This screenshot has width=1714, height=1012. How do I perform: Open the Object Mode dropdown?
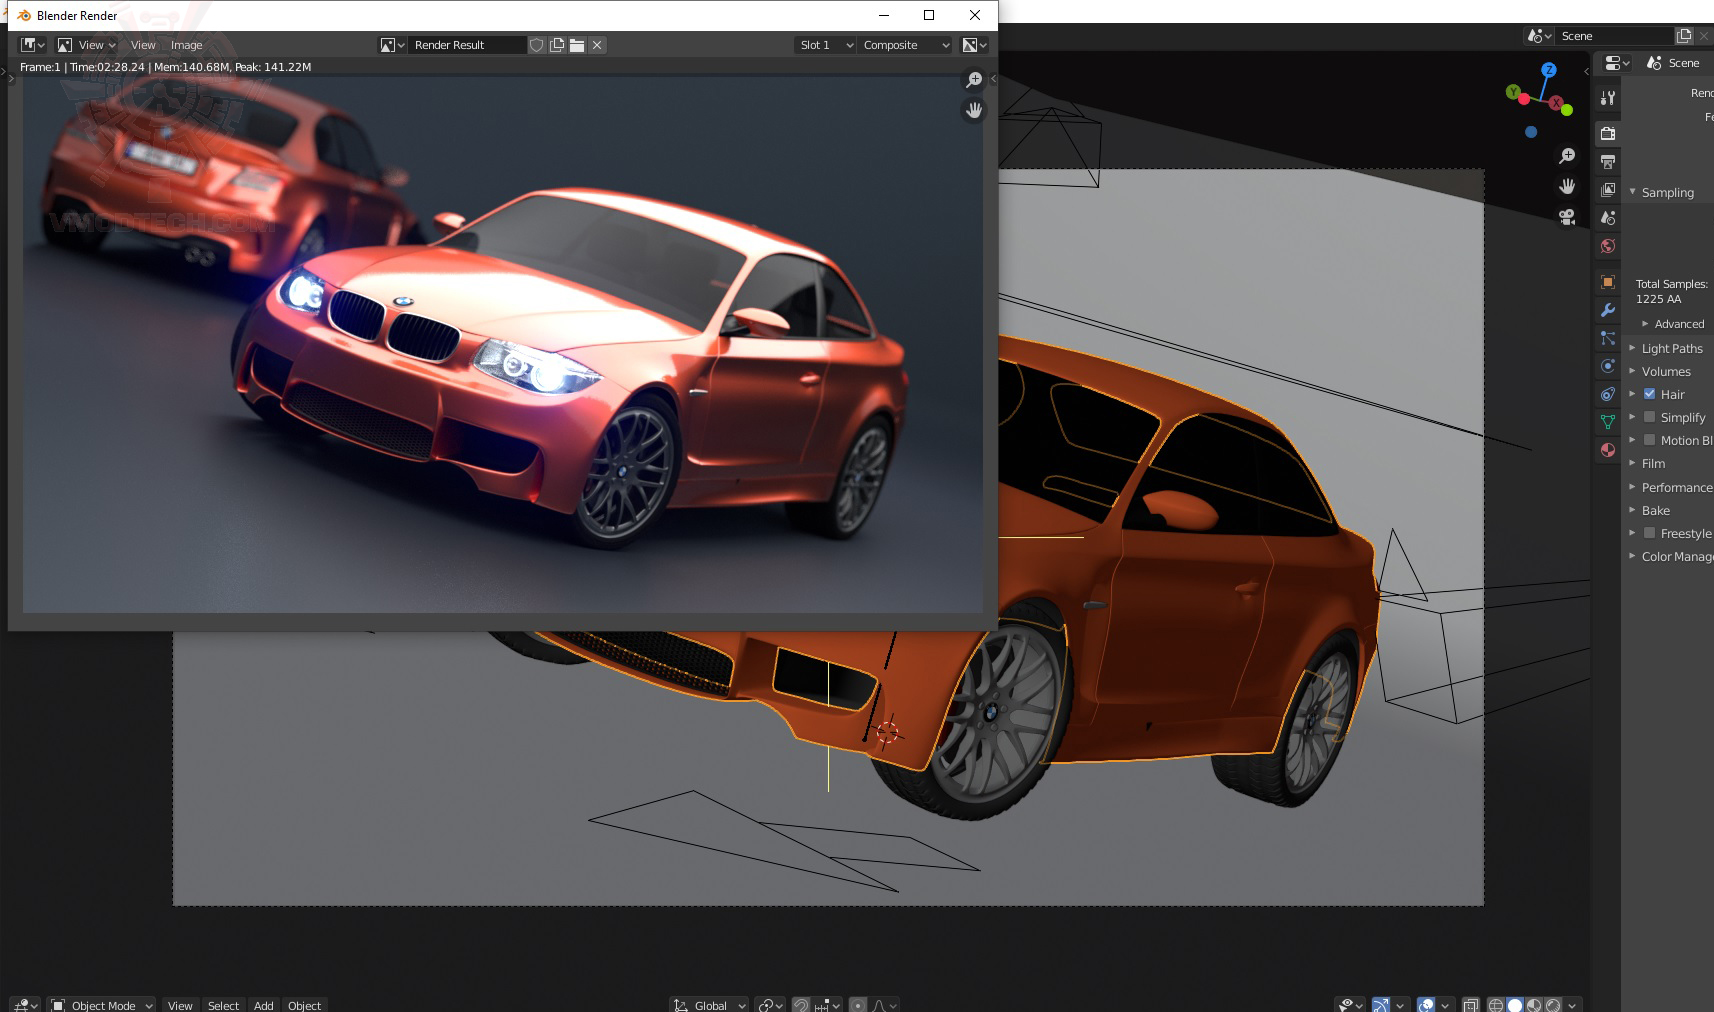pos(101,1005)
